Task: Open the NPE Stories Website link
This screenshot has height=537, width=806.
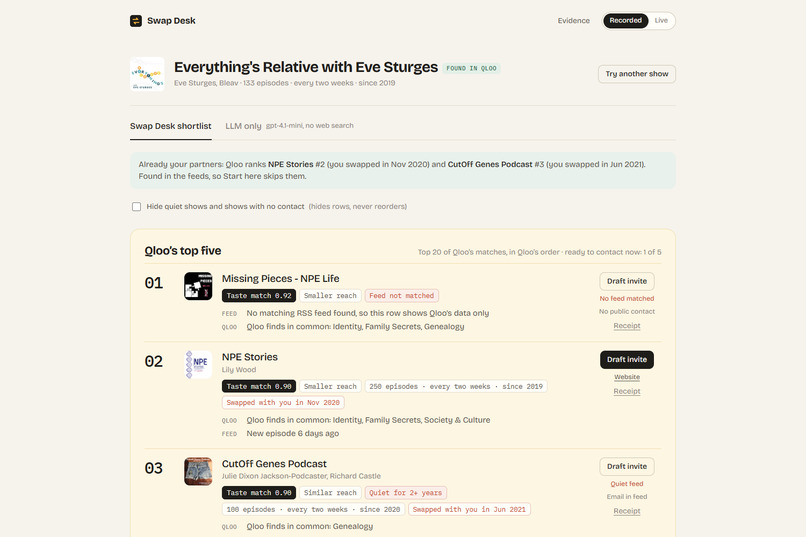Action: (627, 377)
